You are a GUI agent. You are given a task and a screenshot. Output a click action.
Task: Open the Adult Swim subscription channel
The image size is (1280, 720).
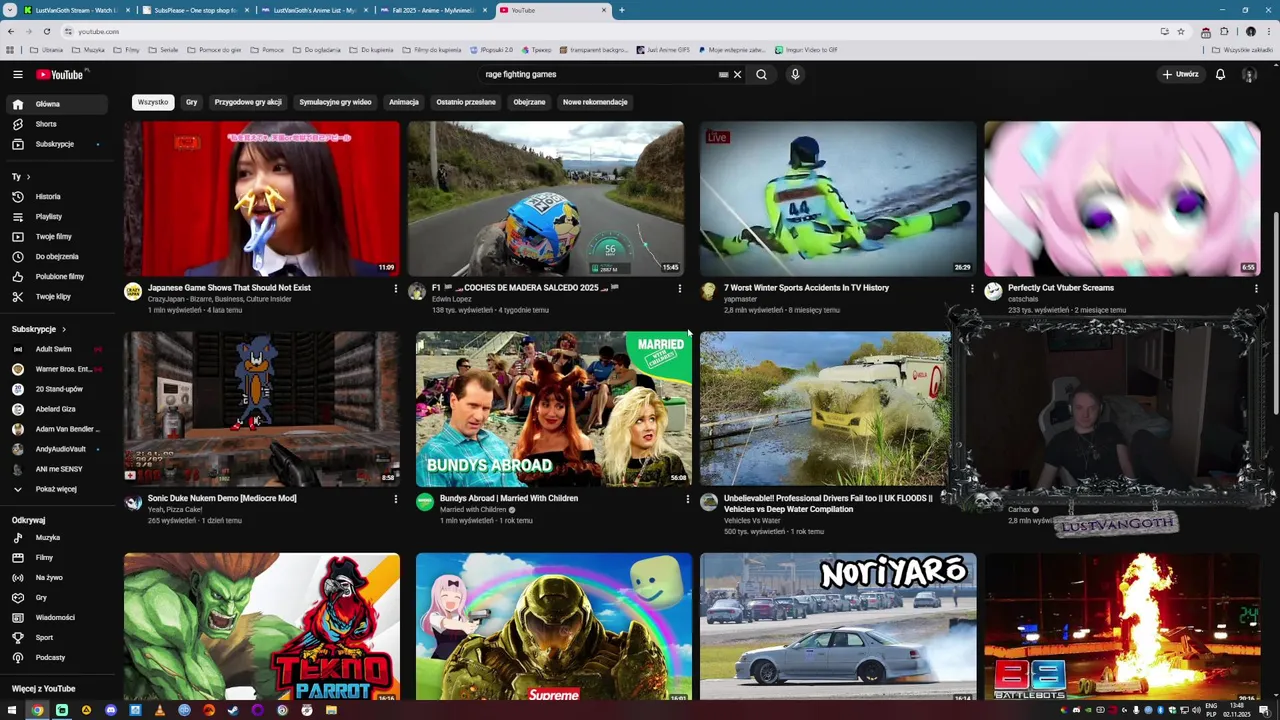click(x=56, y=349)
